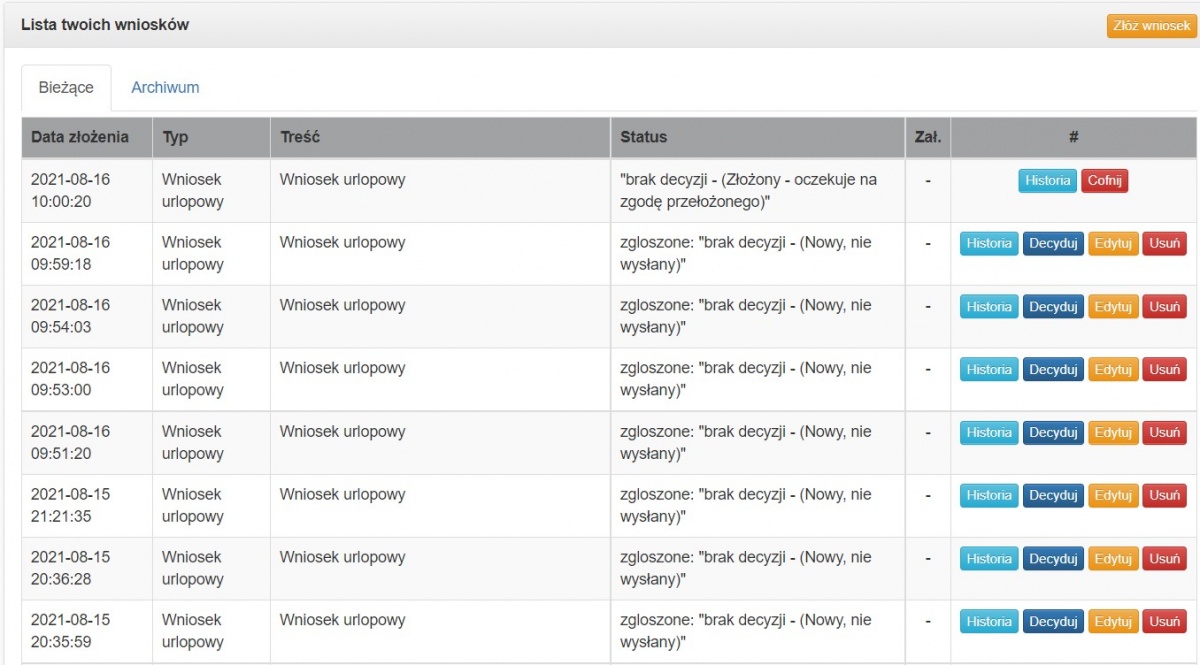View Historia of the 21:21:35 request
This screenshot has height=665, width=1200.
[x=989, y=495]
